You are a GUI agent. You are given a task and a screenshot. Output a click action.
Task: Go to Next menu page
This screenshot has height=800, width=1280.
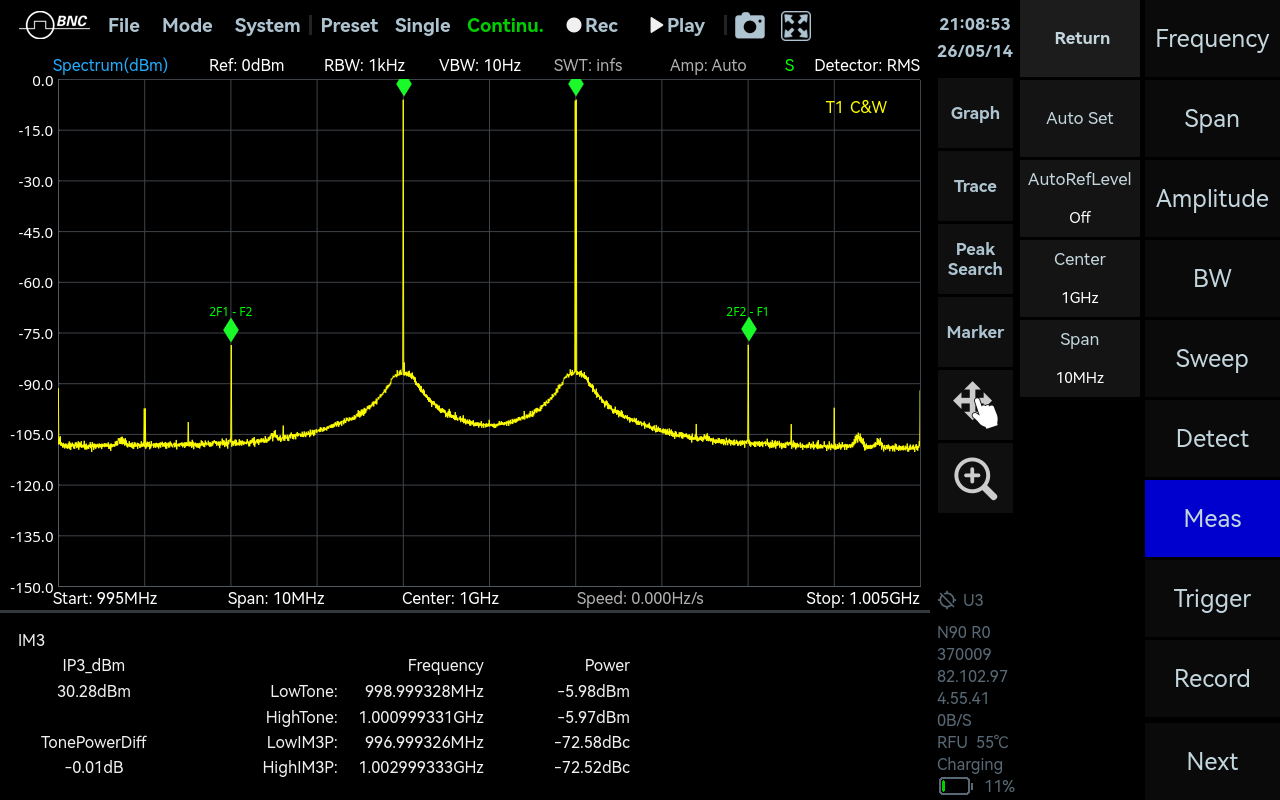[x=1212, y=761]
